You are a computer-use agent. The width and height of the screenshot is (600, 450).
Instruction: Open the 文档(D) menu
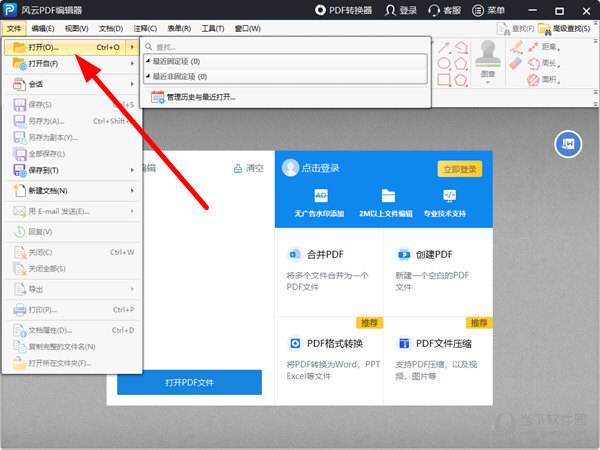point(111,29)
